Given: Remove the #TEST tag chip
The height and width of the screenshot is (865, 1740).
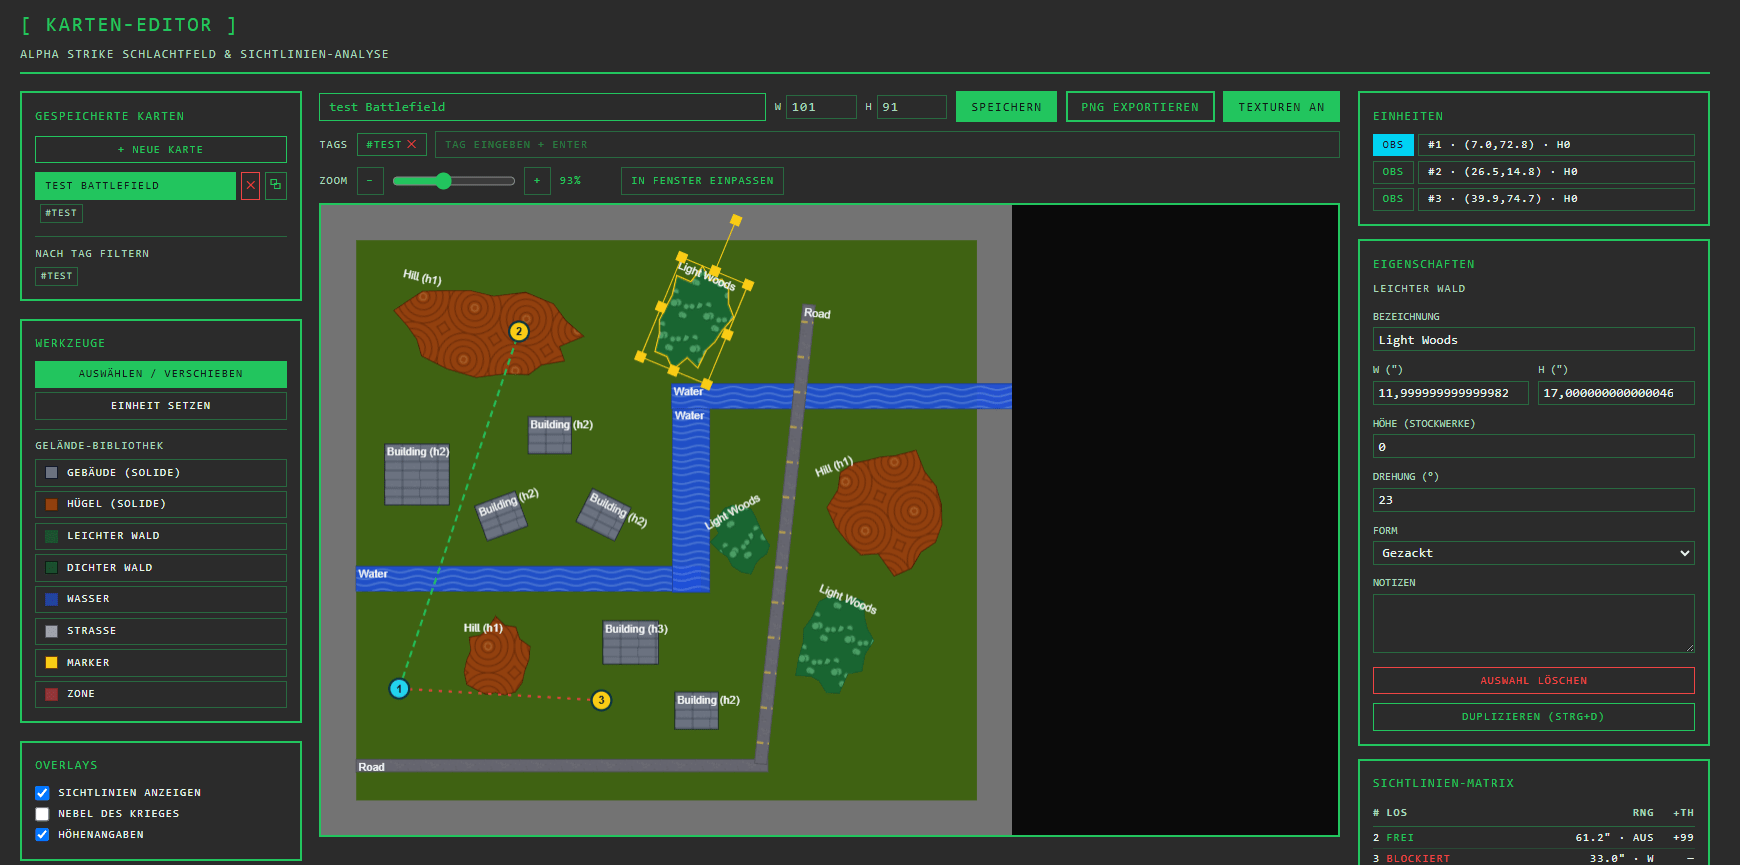Looking at the screenshot, I should (x=411, y=145).
